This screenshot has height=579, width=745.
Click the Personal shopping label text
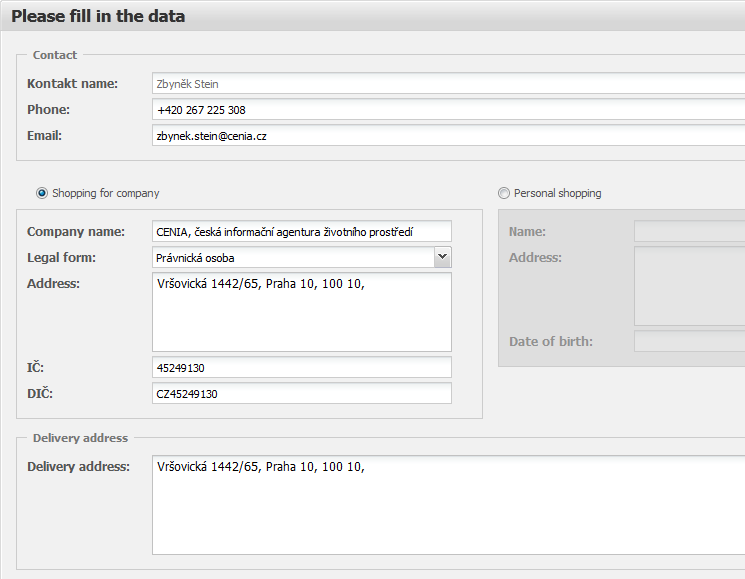click(557, 193)
